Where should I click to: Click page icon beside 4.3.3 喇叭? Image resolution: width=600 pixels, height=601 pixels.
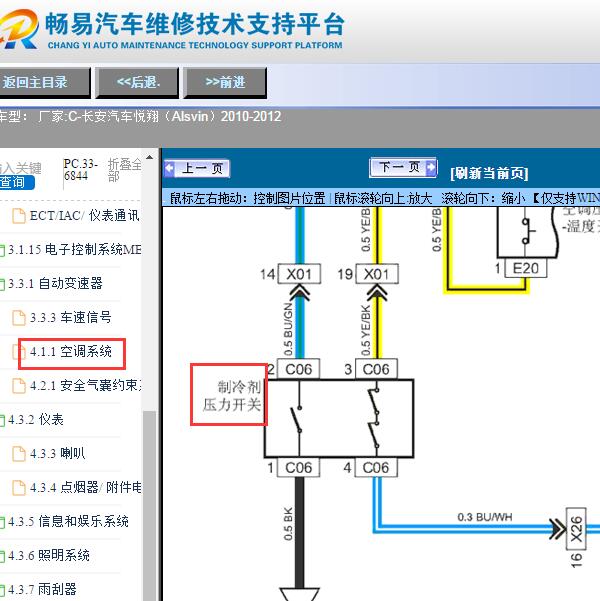(x=19, y=454)
